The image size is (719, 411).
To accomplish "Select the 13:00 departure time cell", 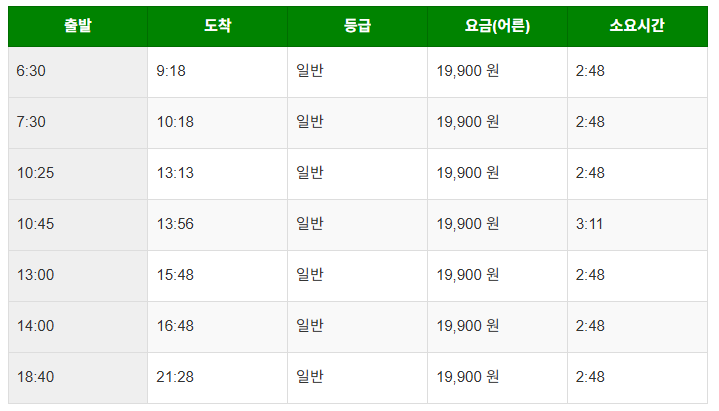I will click(x=78, y=276).
